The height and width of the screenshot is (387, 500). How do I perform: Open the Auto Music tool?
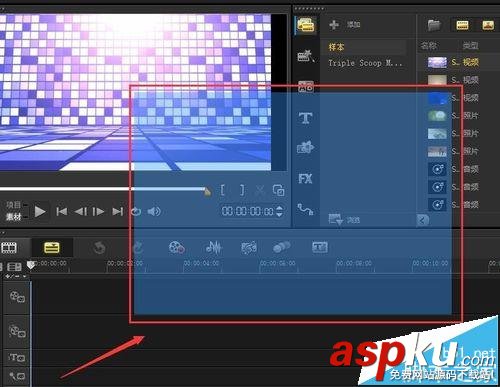tap(249, 248)
